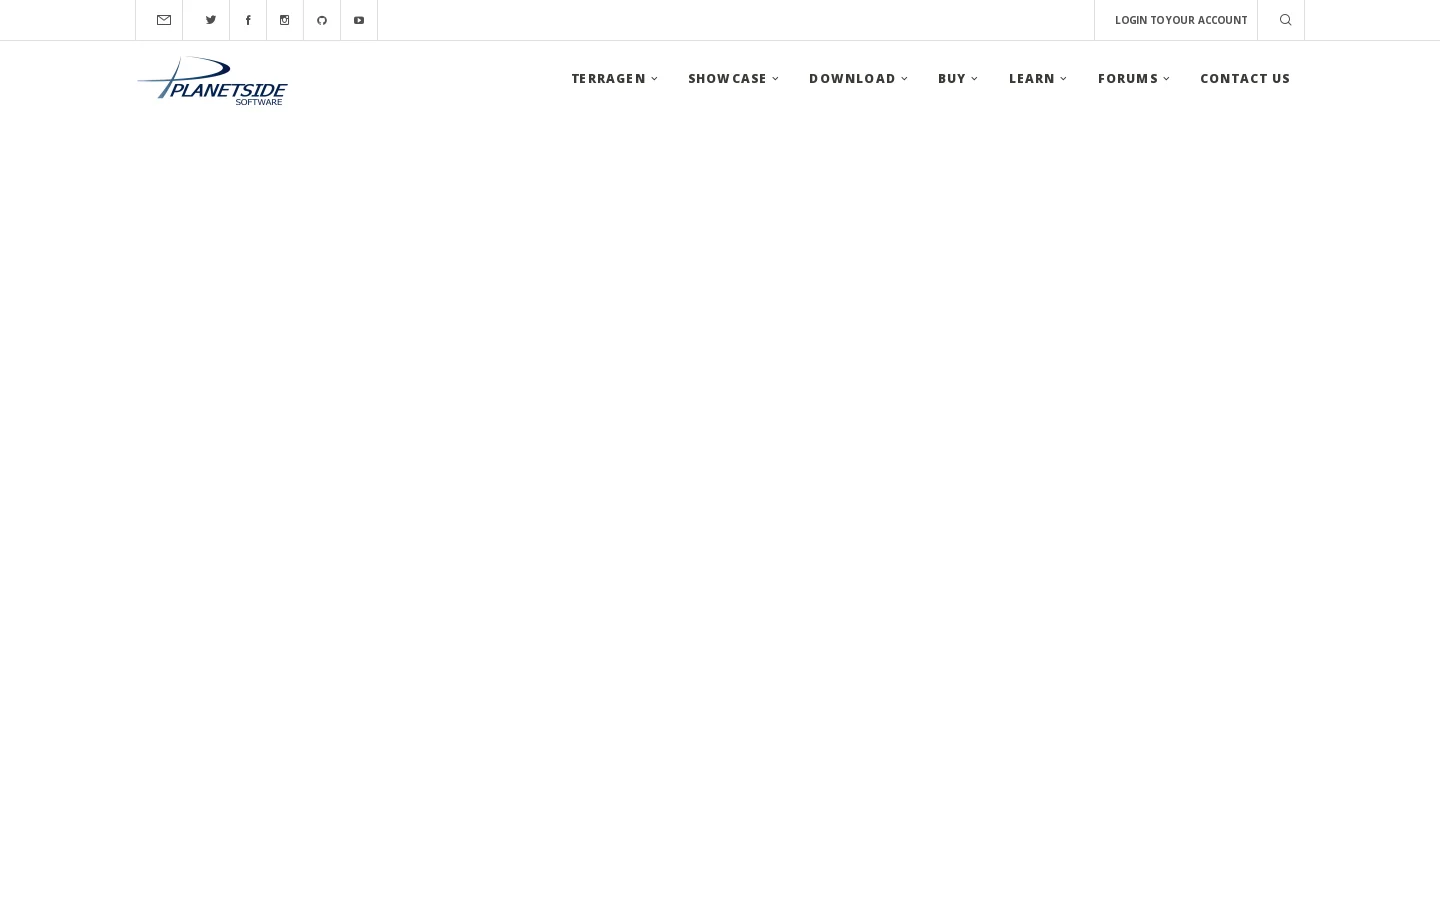Visit the Twitter social link
The height and width of the screenshot is (900, 1440).
(x=211, y=20)
